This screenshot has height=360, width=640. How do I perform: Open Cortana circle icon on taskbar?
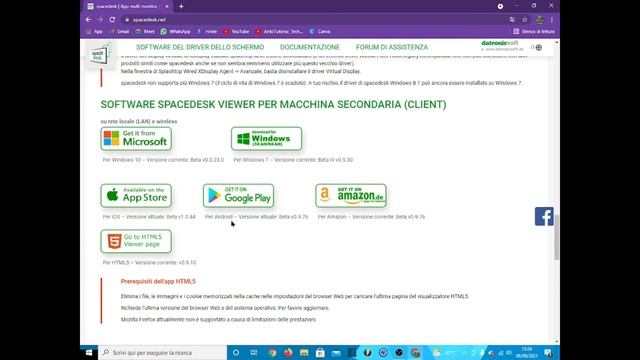[x=236, y=352]
